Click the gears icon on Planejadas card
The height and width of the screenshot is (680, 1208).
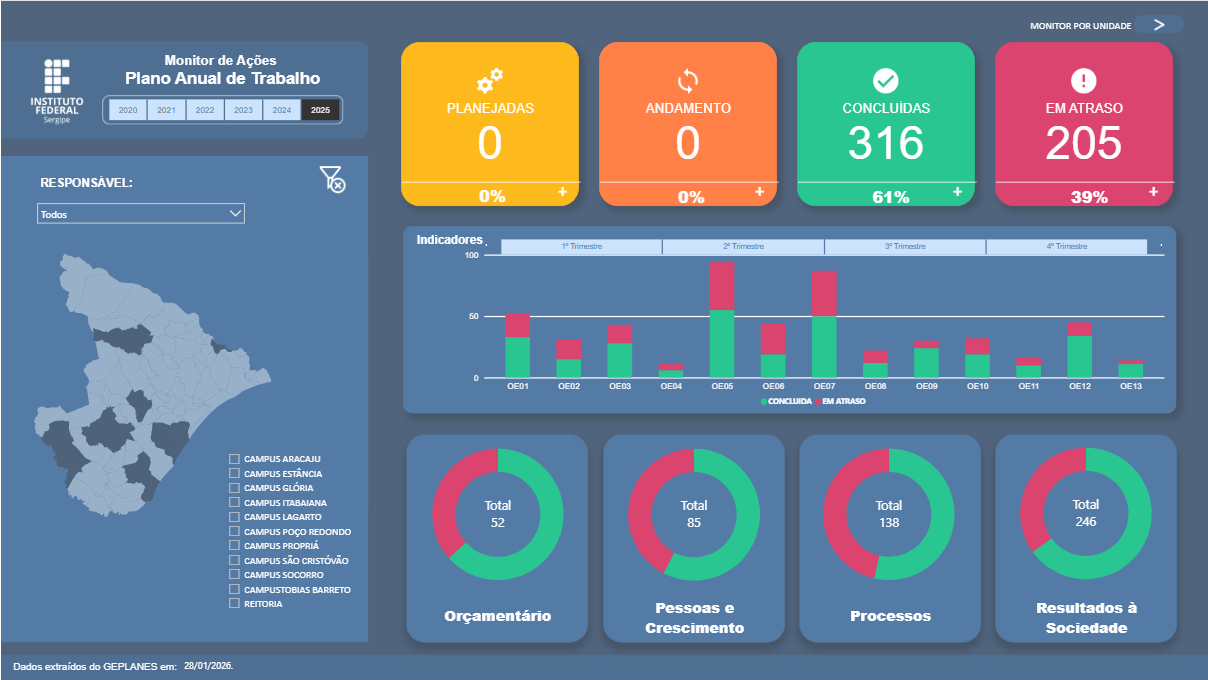coord(489,80)
